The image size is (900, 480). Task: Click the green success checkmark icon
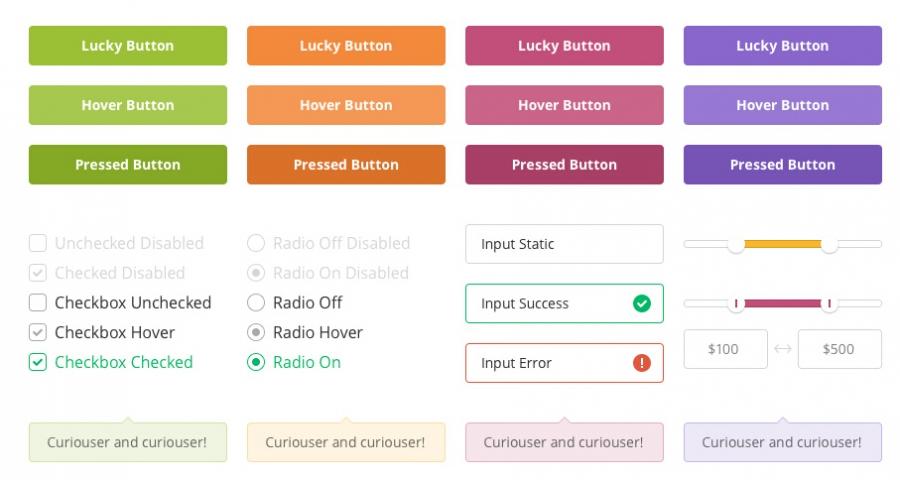coord(642,303)
